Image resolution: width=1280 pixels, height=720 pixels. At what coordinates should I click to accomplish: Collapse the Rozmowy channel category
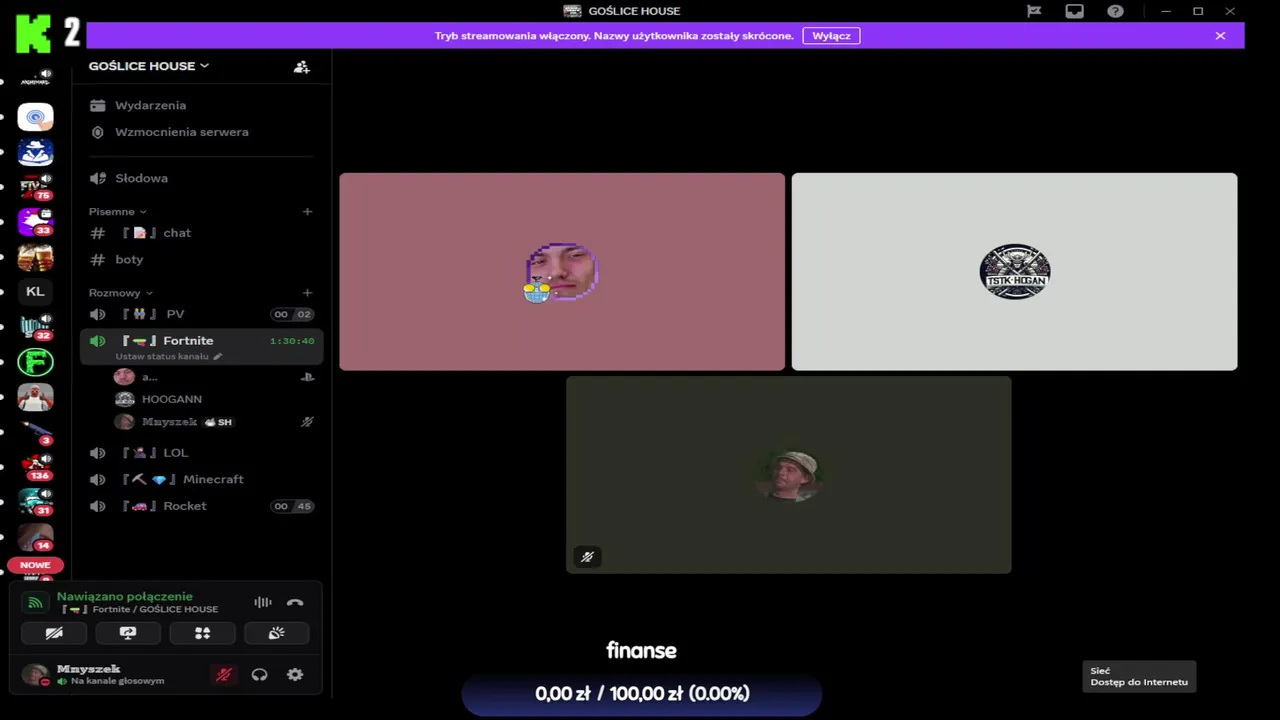click(120, 293)
